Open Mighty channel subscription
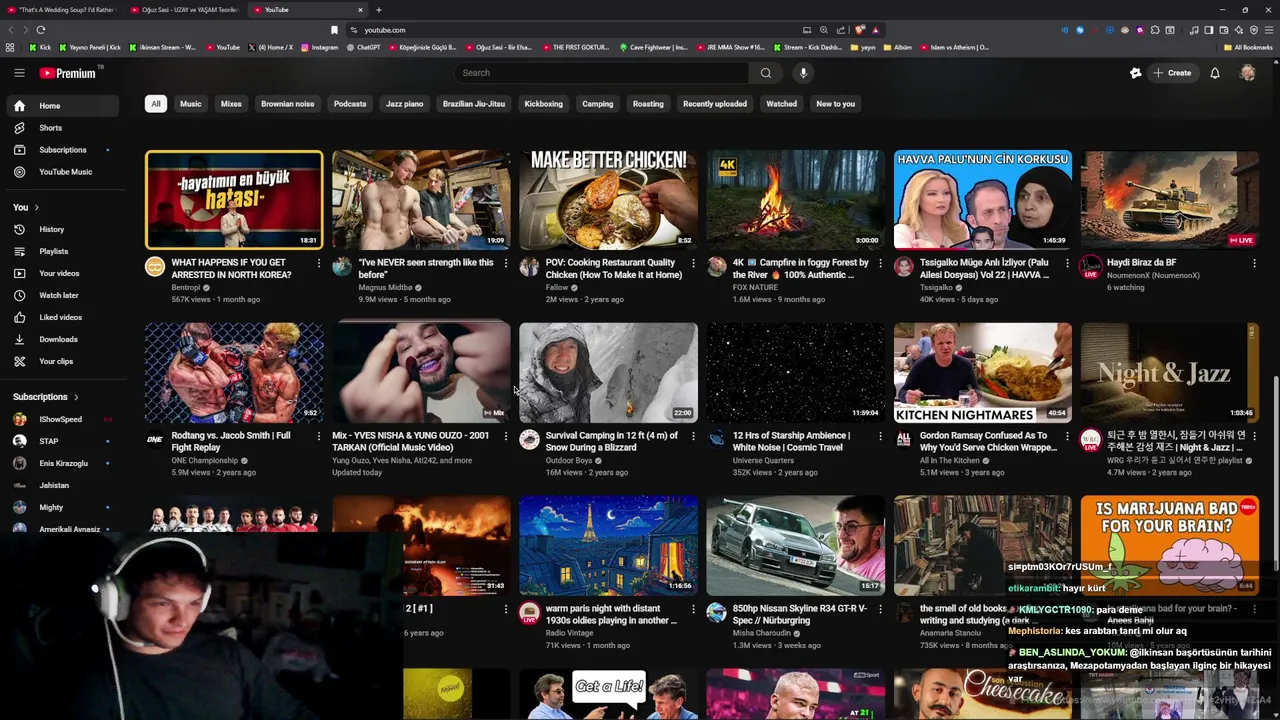This screenshot has width=1280, height=720. coord(65,508)
